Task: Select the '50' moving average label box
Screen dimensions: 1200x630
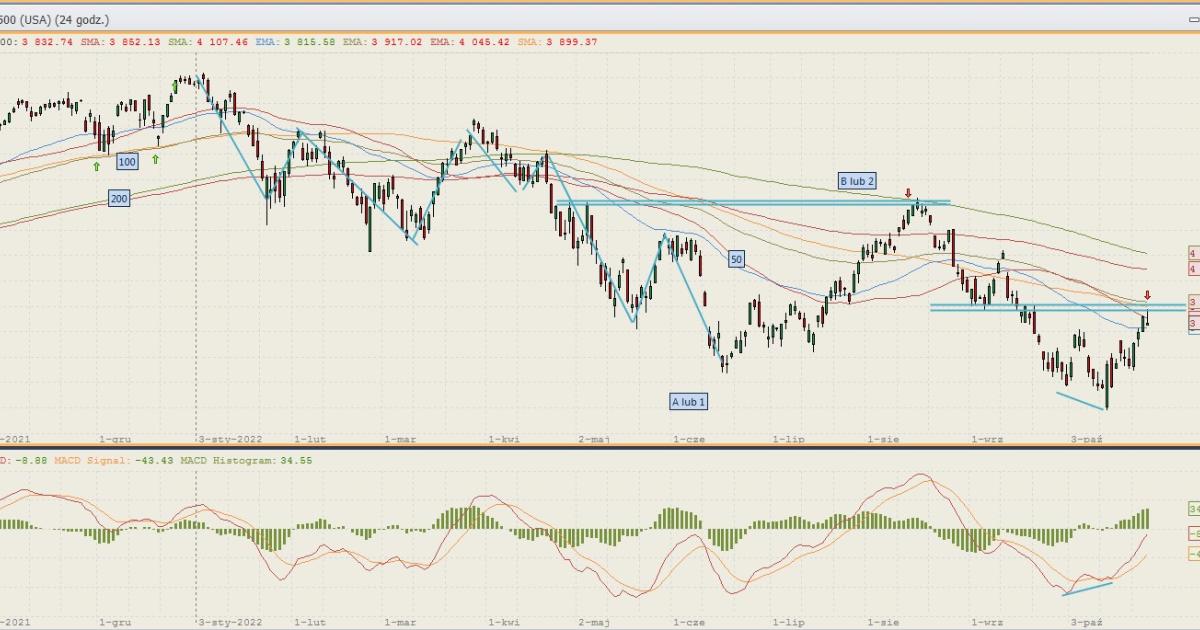Action: click(737, 258)
